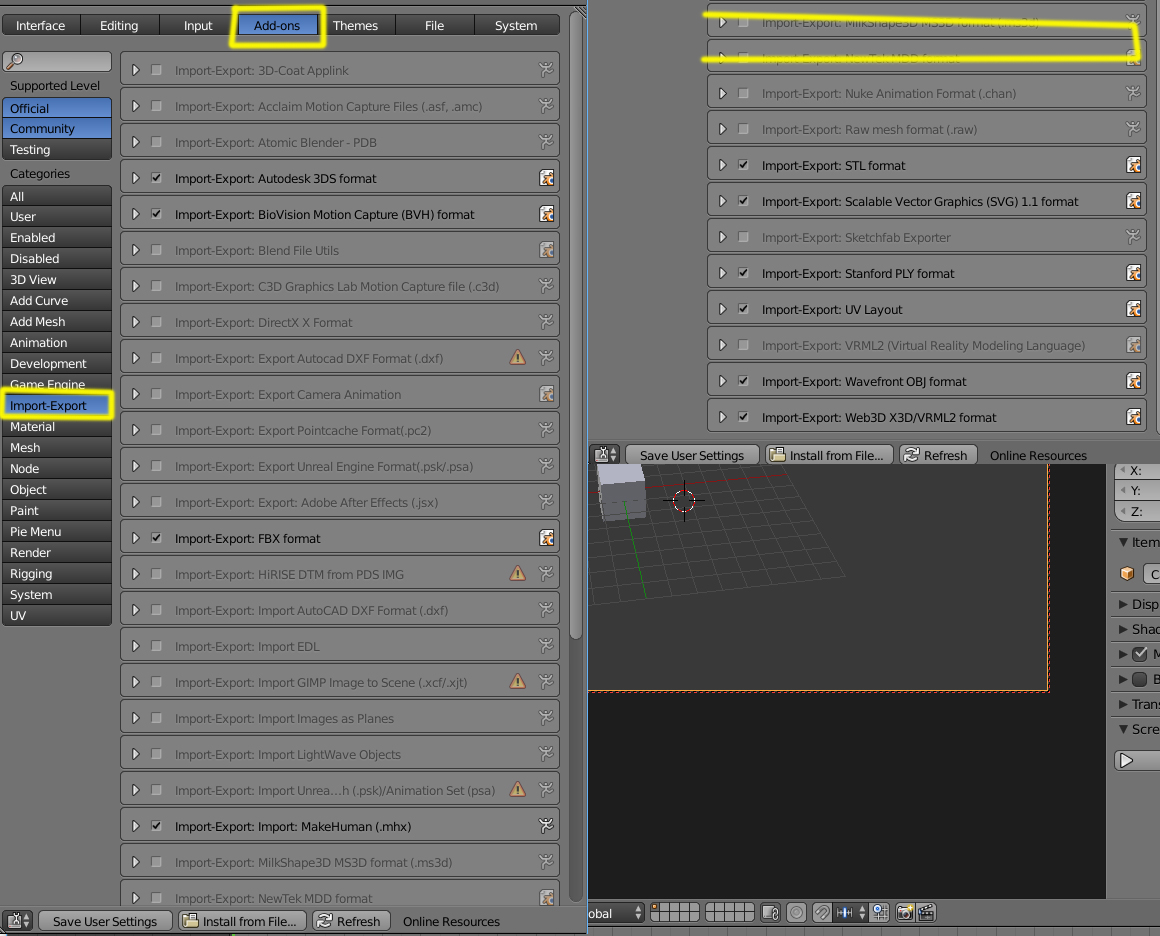Click the Blender support icon on Autodesk 3DS row
This screenshot has width=1160, height=936.
click(x=547, y=178)
